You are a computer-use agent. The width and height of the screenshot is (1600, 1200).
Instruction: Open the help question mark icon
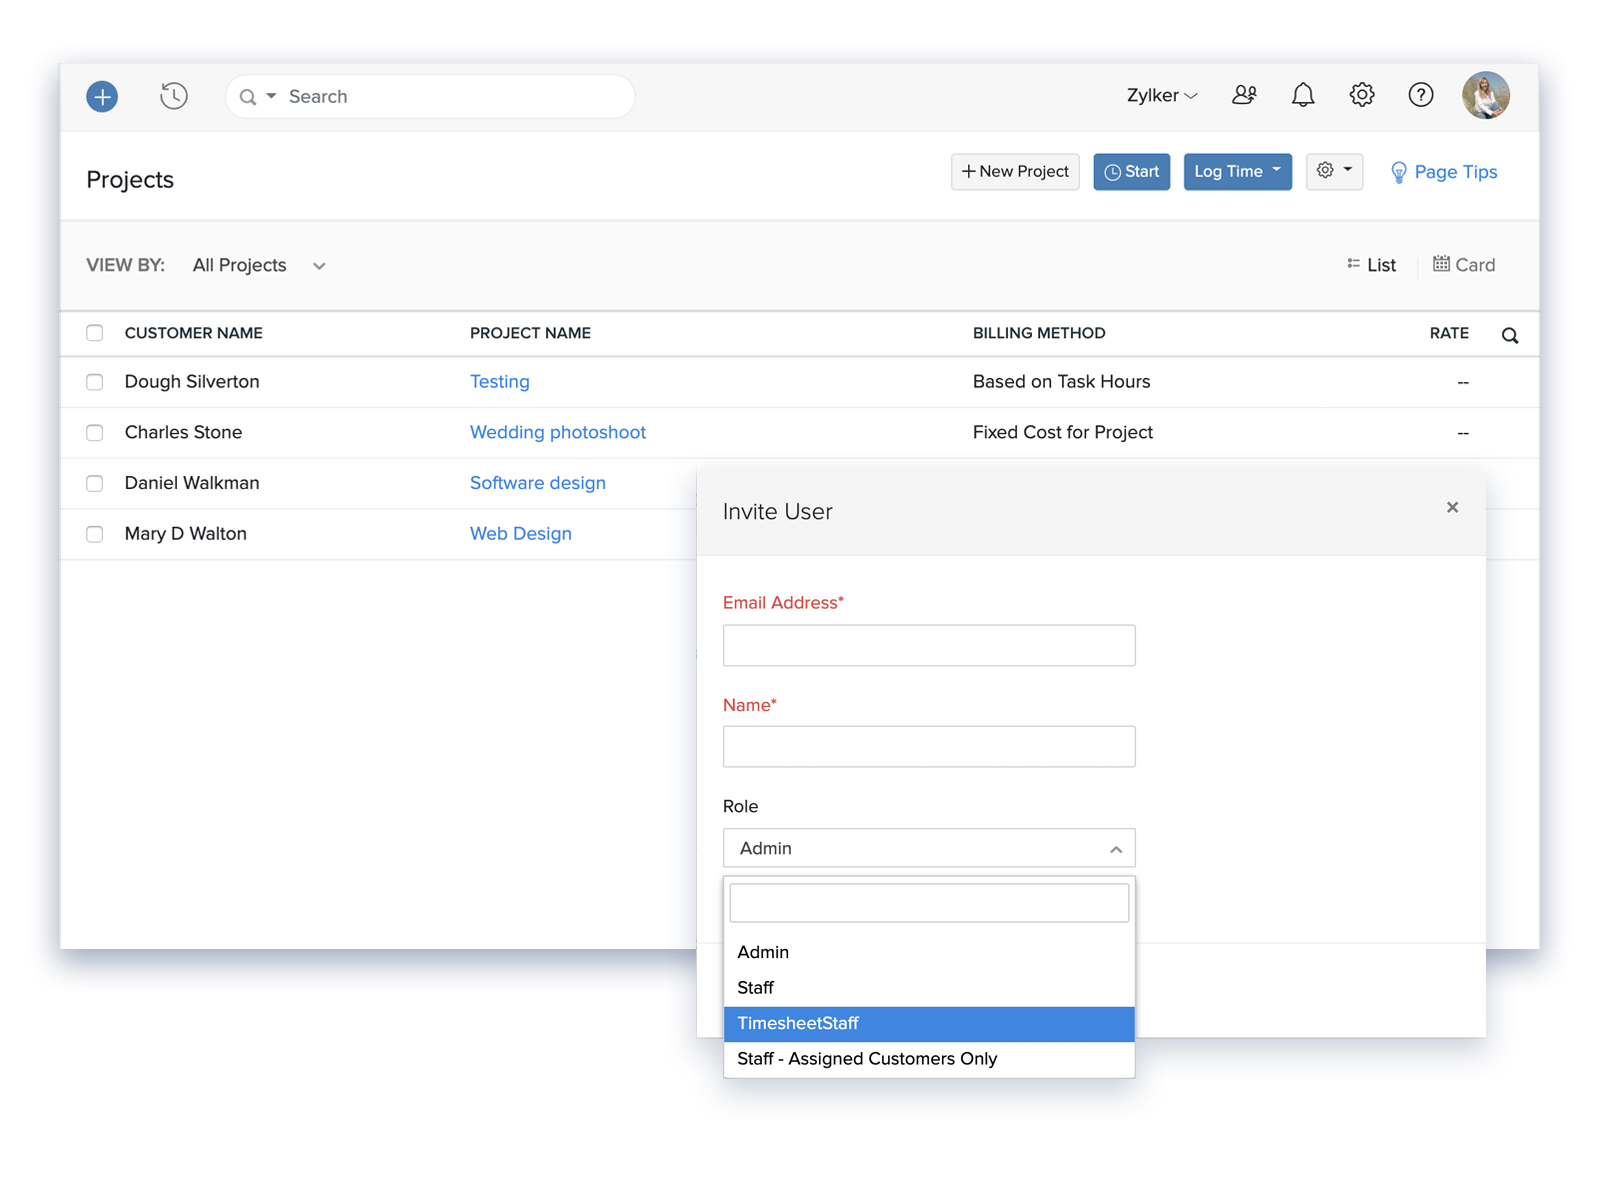click(x=1421, y=95)
